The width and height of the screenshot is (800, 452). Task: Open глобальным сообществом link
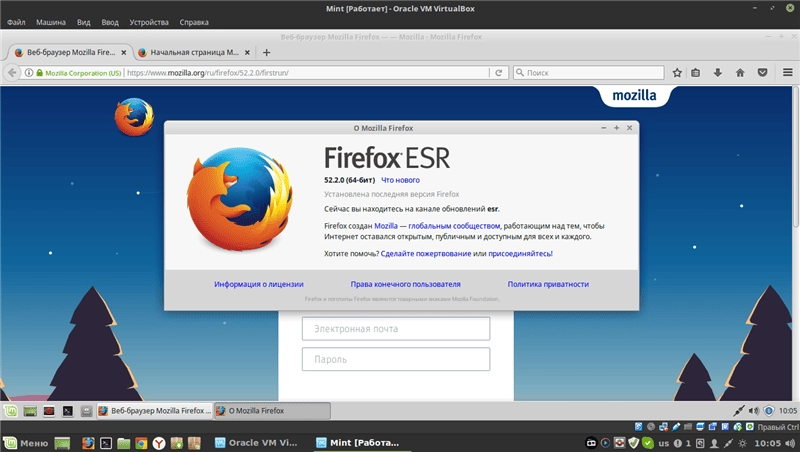pos(454,225)
